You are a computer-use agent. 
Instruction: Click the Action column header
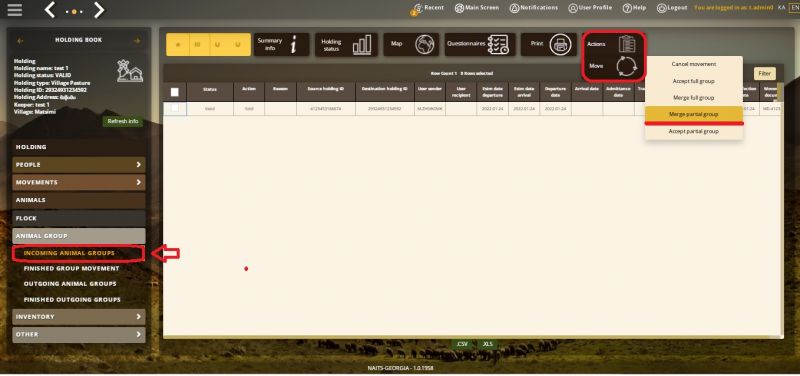coord(248,92)
